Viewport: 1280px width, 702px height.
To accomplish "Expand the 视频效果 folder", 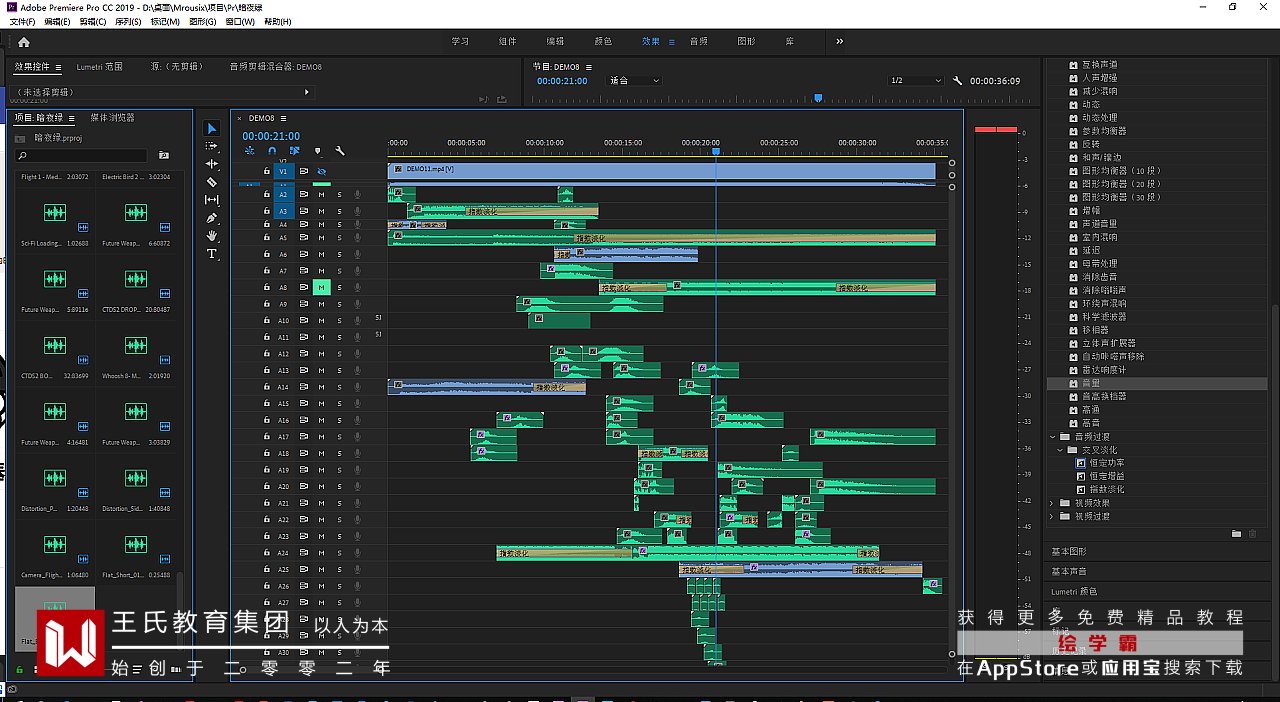I will [1053, 503].
